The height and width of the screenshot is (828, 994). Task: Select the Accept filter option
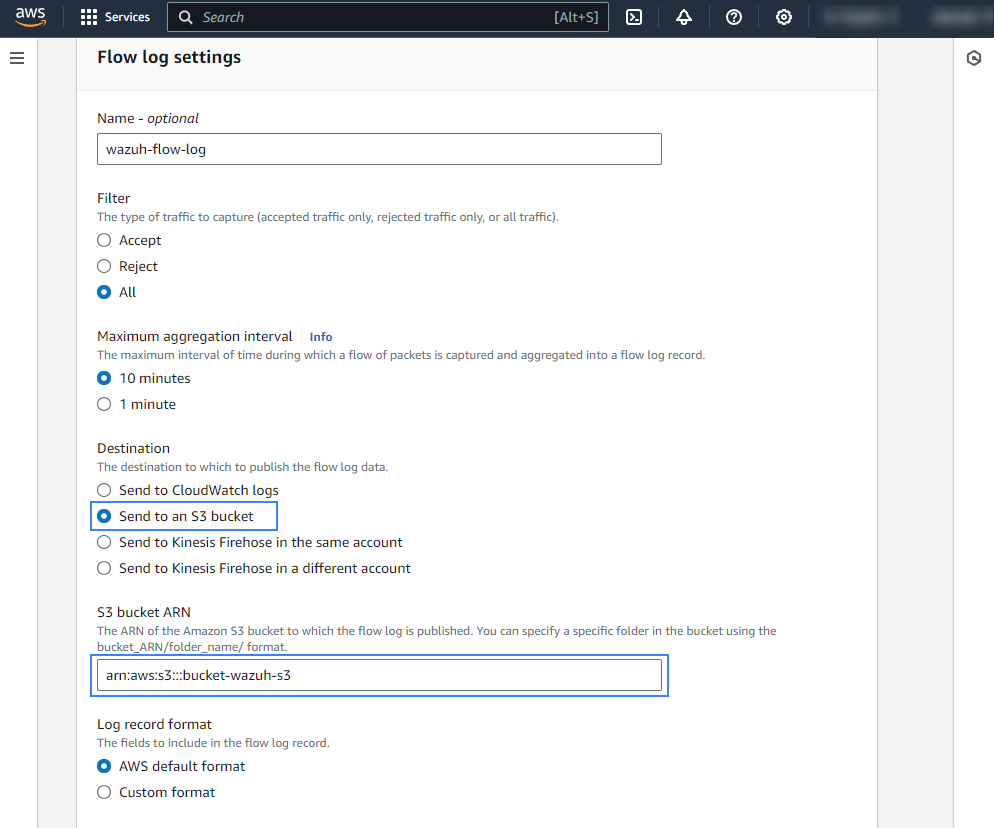pos(104,240)
